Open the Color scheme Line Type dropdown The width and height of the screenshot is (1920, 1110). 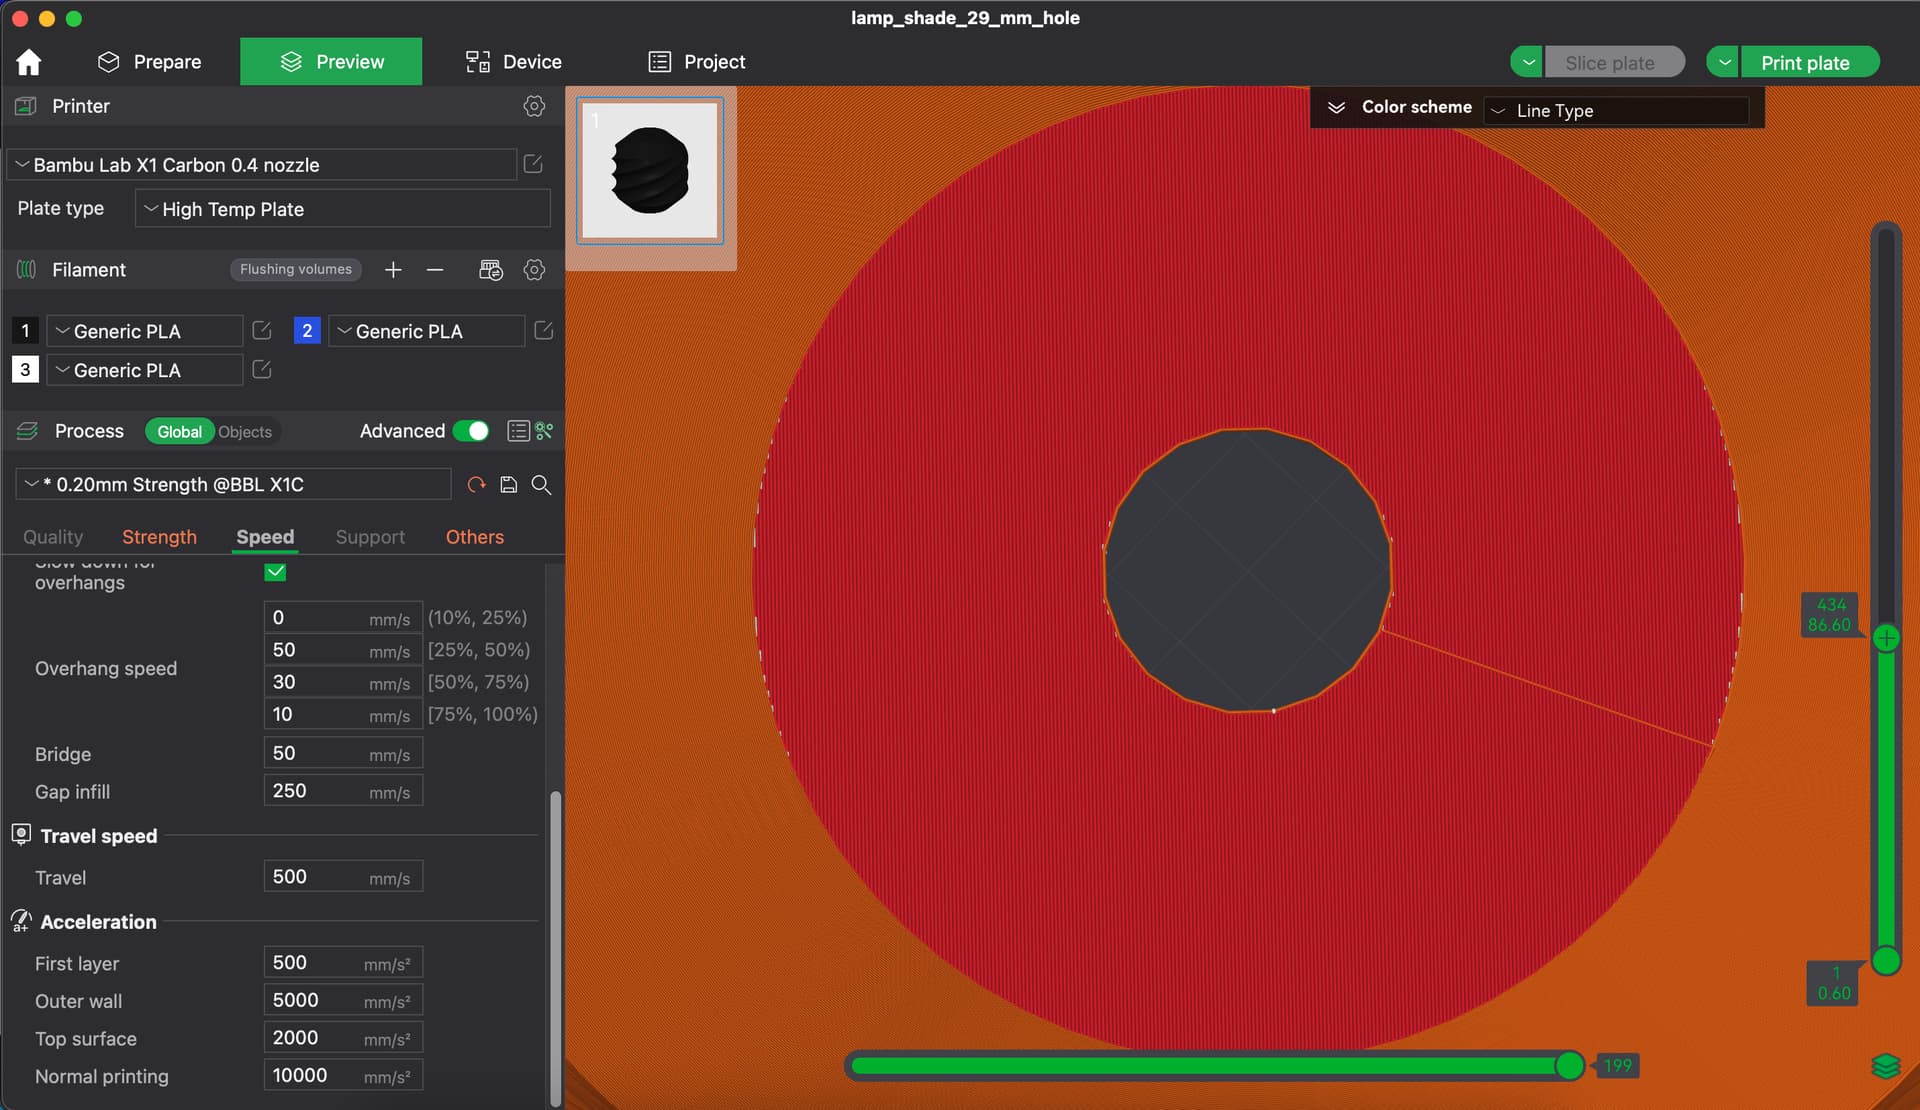point(1616,111)
